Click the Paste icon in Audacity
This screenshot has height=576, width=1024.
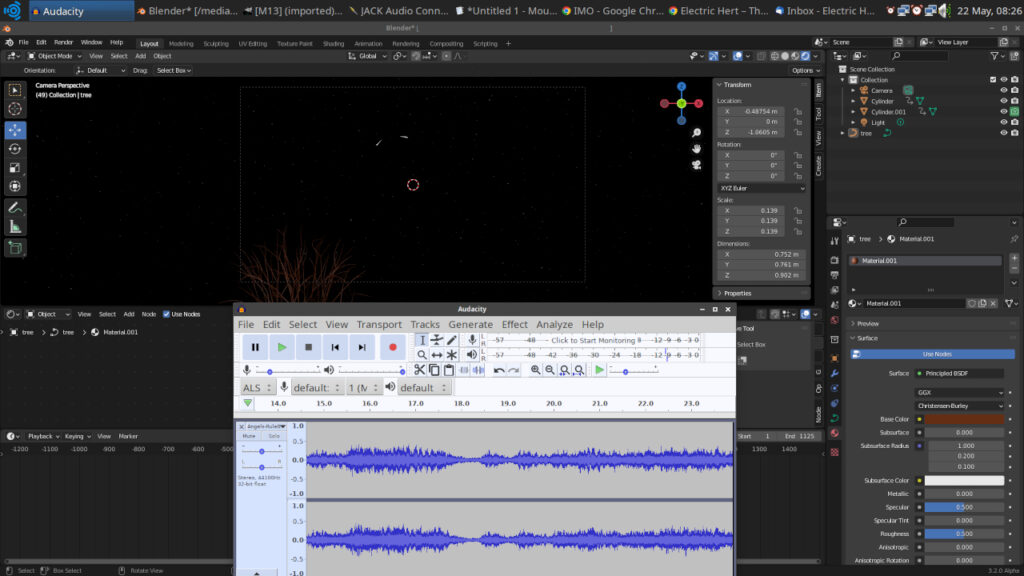tap(449, 370)
